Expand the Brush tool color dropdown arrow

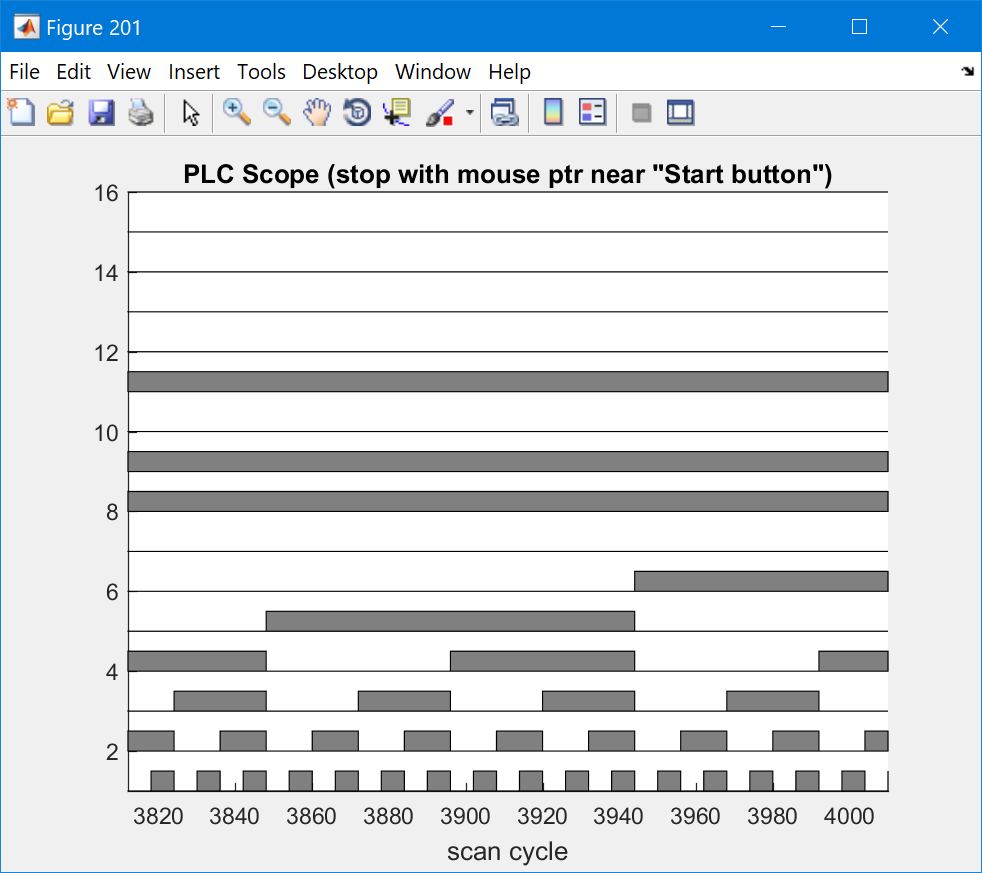coord(469,114)
